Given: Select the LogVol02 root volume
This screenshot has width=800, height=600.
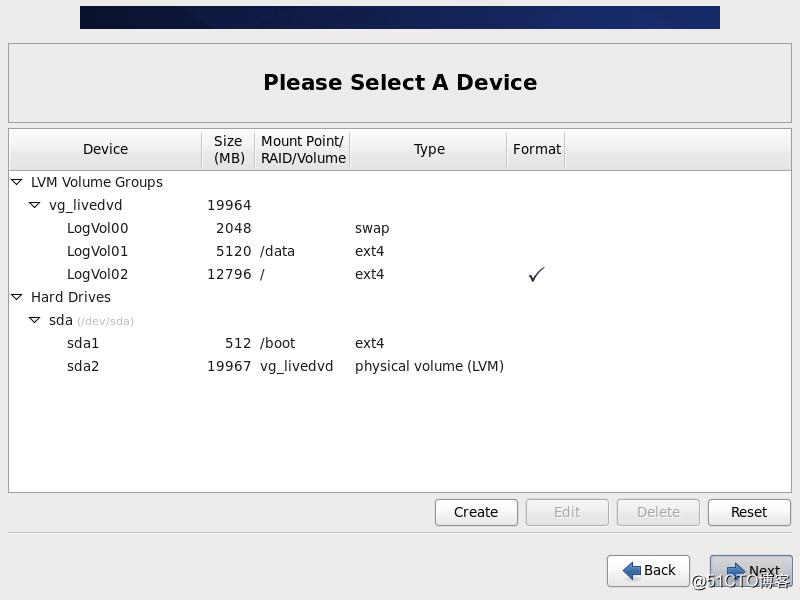Looking at the screenshot, I should [x=400, y=274].
